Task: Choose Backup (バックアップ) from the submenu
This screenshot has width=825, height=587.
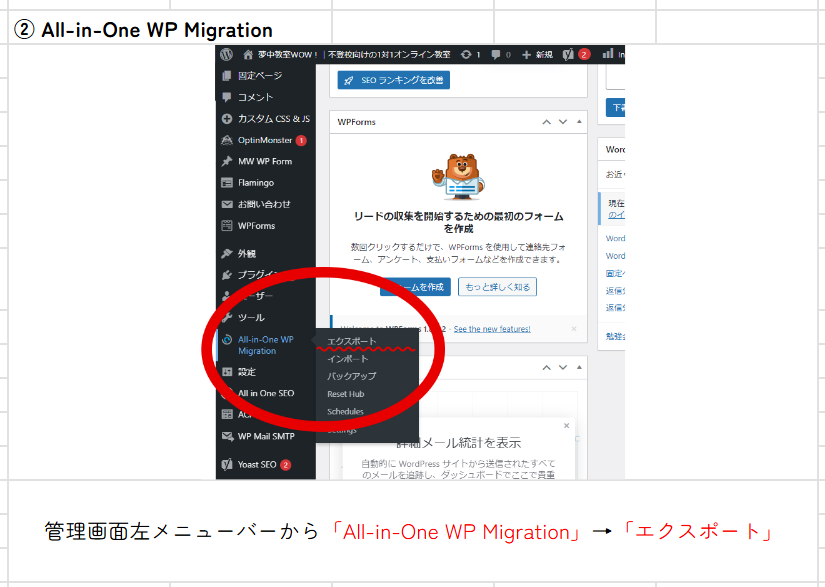Action: tap(351, 376)
